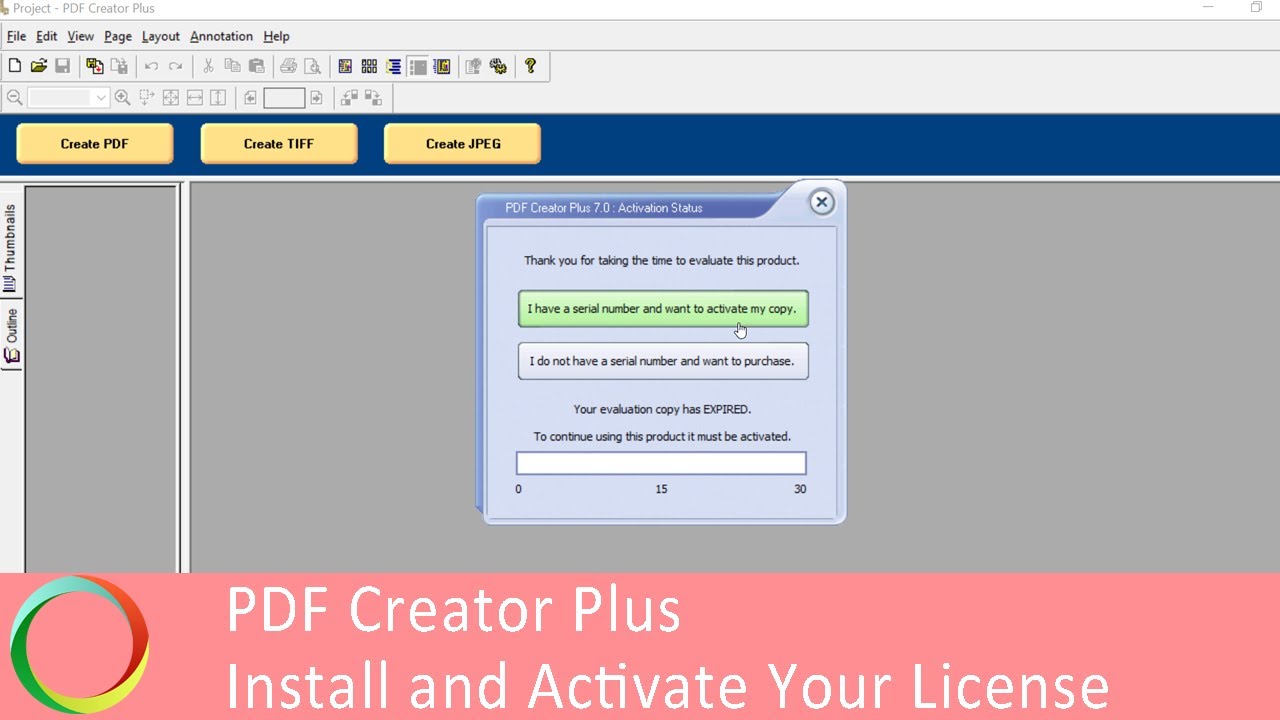Click the New project icon
1280x720 pixels.
tap(15, 66)
